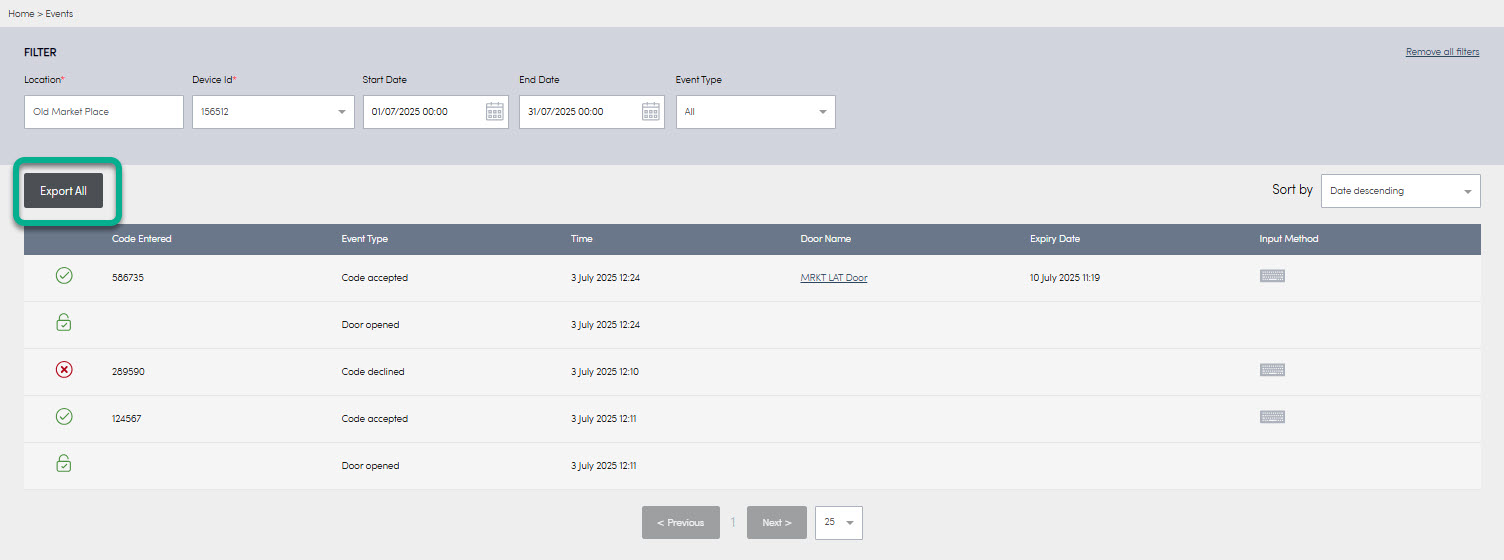
Task: Click red declined icon for code 289590
Action: click(64, 370)
